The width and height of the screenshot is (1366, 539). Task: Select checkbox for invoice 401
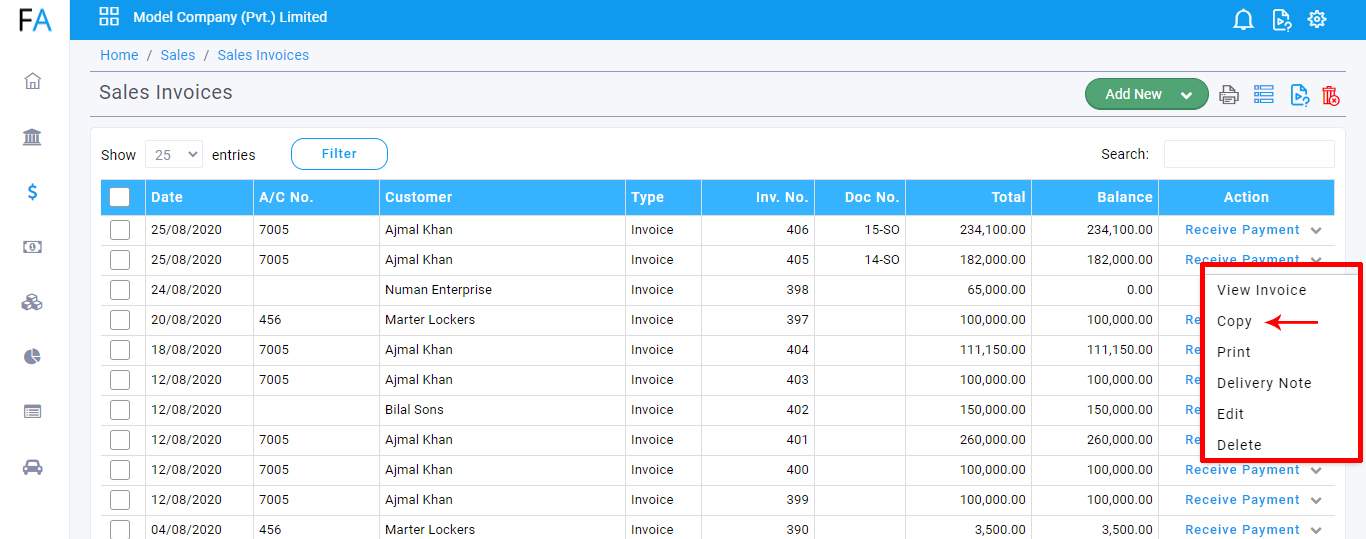120,440
